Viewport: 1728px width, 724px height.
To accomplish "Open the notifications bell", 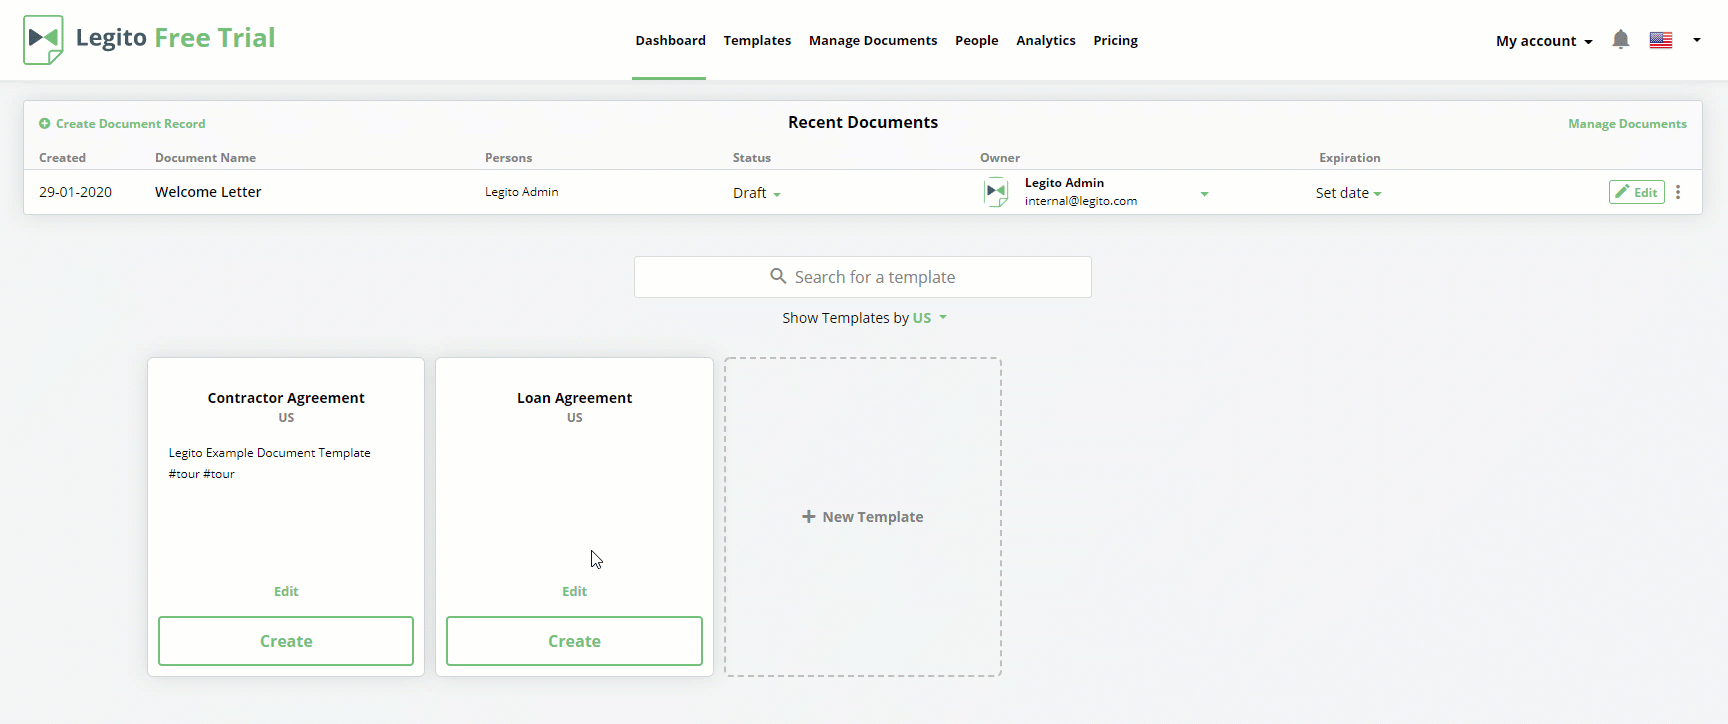I will [1621, 40].
